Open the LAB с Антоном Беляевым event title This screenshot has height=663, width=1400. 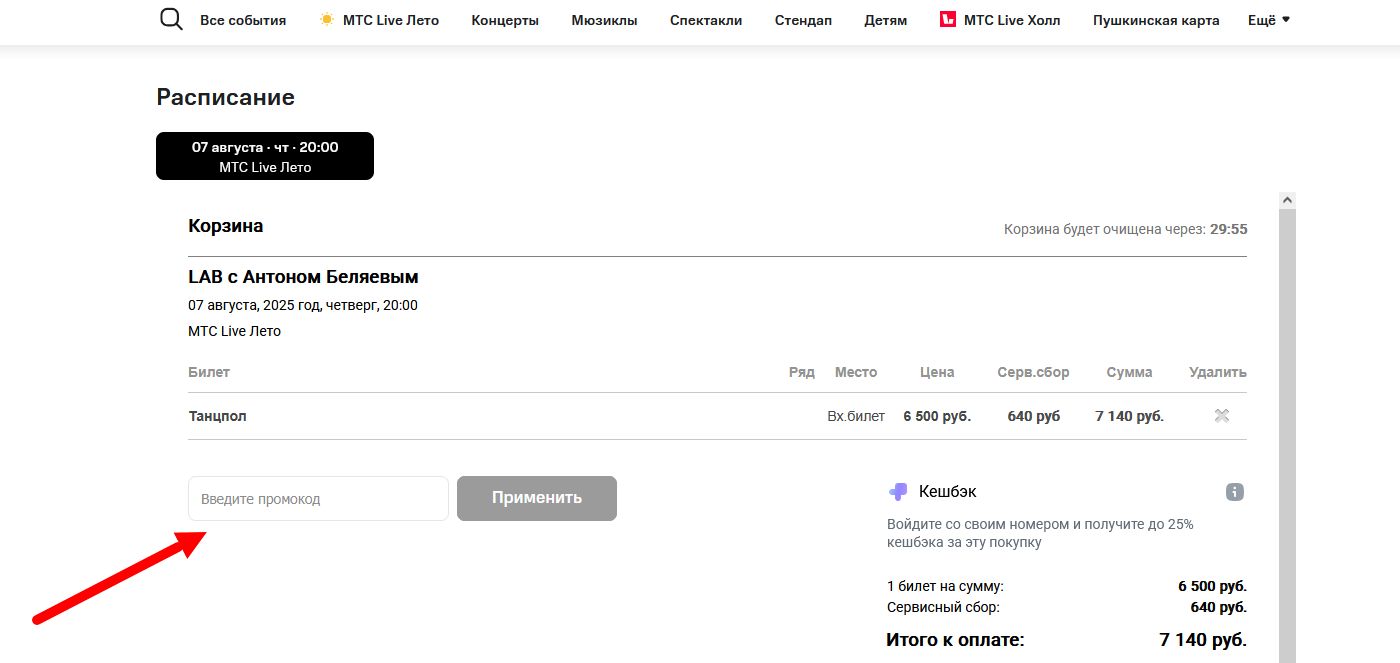coord(303,277)
